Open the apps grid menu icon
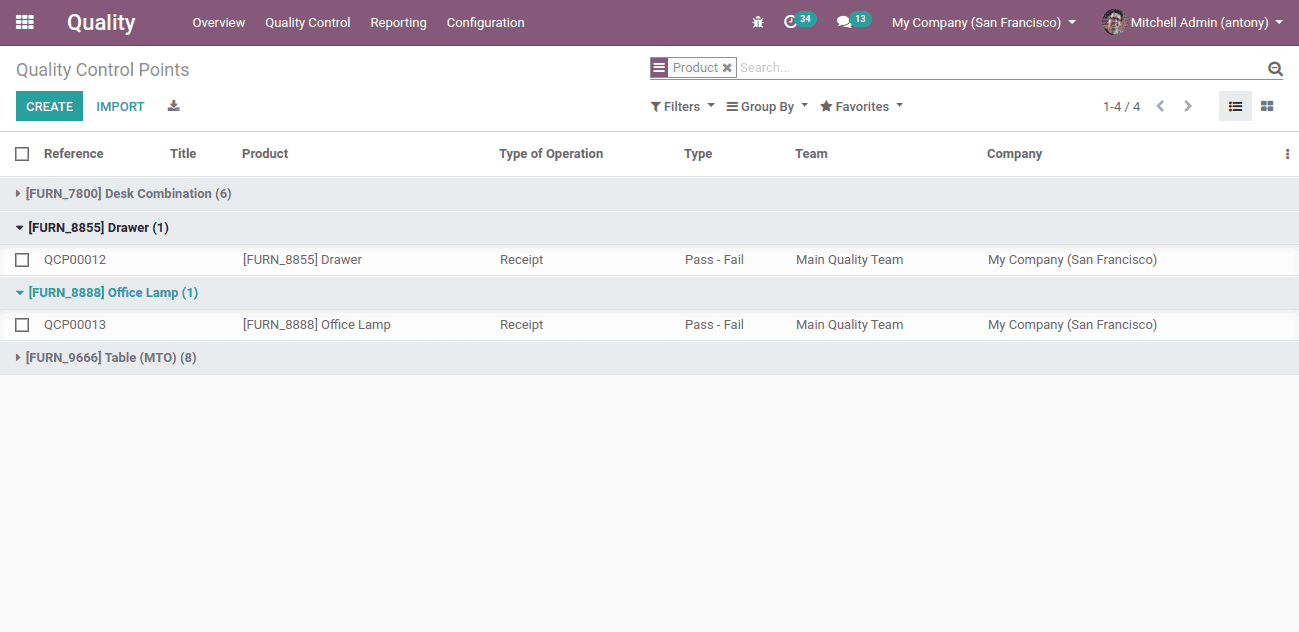 point(25,22)
